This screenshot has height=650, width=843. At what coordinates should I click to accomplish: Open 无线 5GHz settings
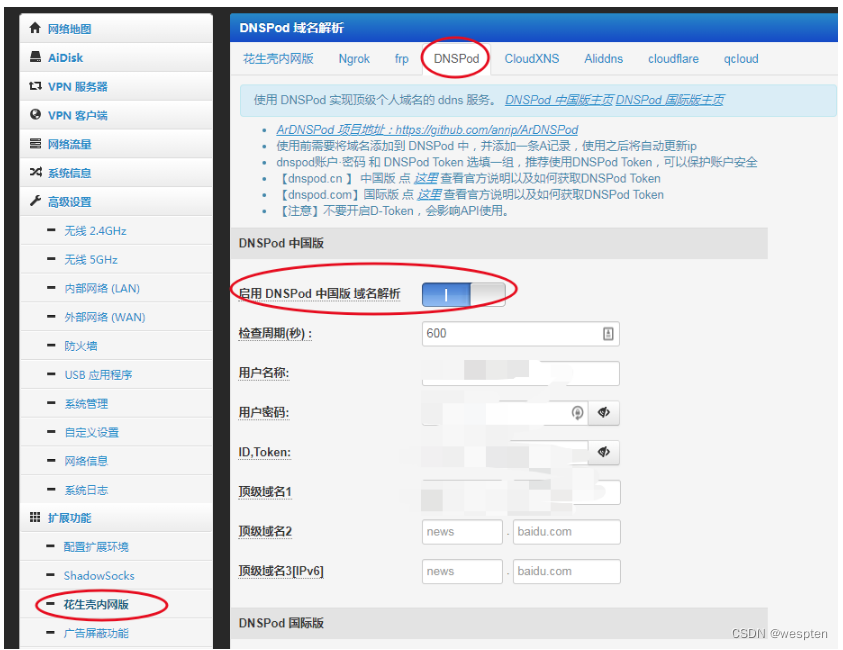click(x=91, y=260)
